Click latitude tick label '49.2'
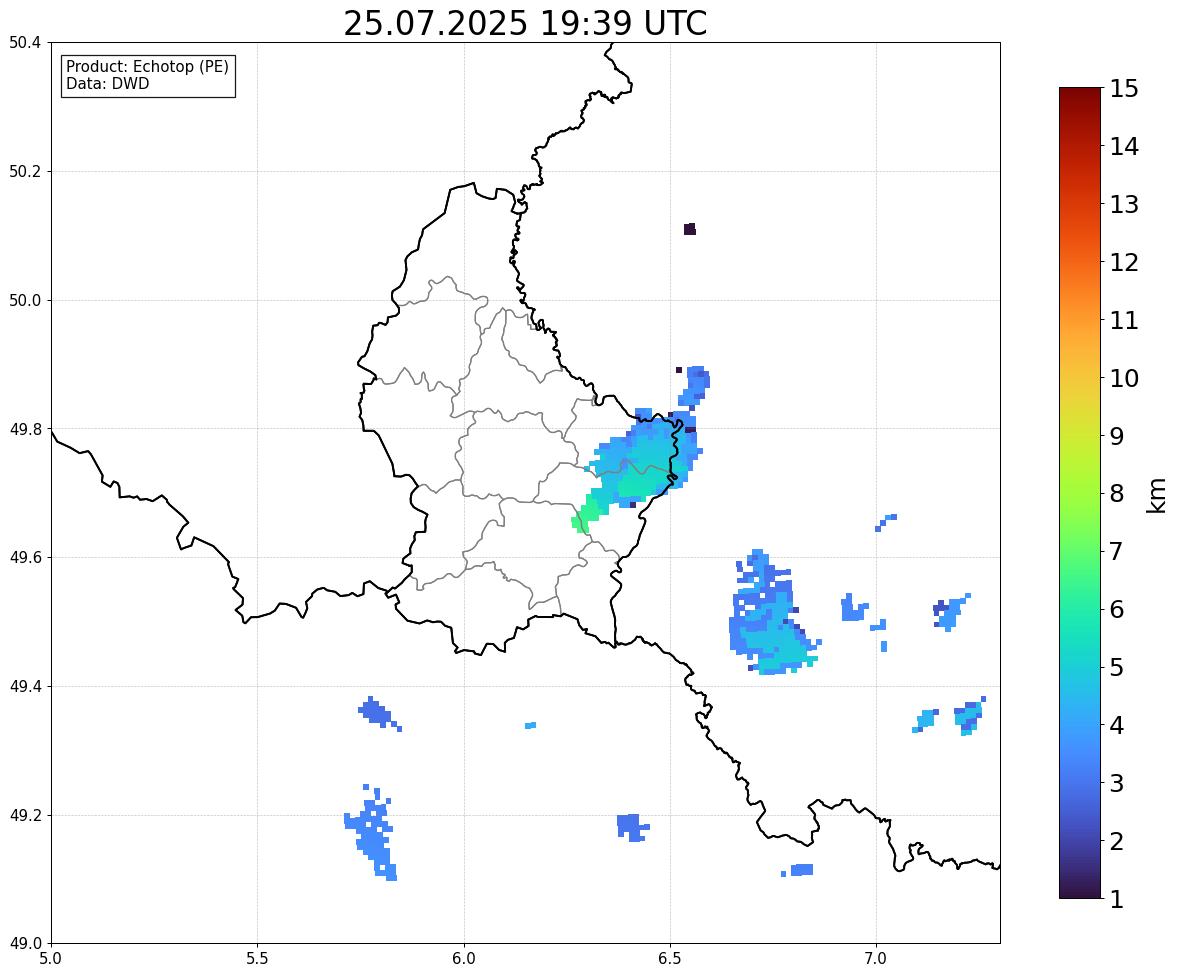The width and height of the screenshot is (1178, 976). coord(26,815)
